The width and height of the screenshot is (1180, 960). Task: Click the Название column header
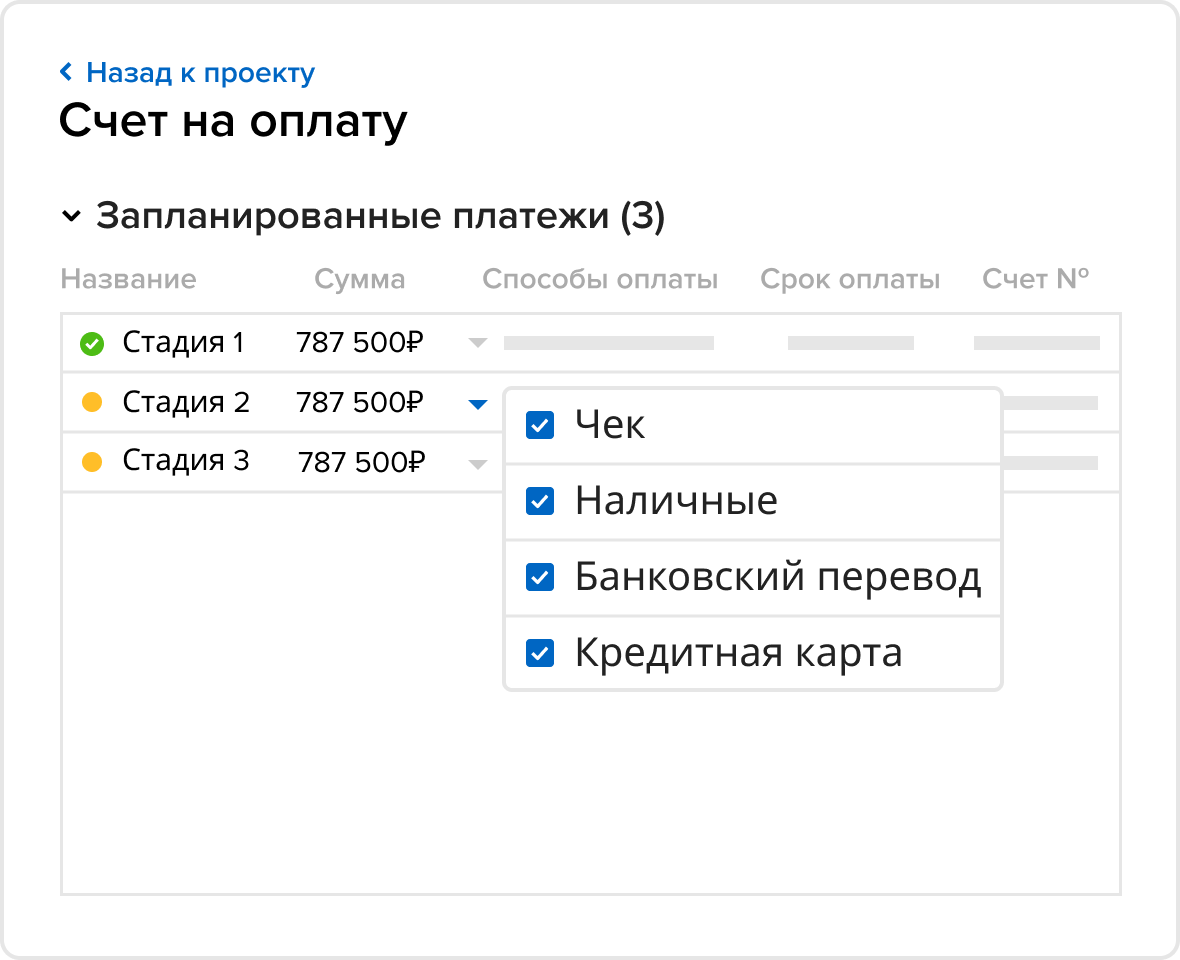click(x=128, y=279)
